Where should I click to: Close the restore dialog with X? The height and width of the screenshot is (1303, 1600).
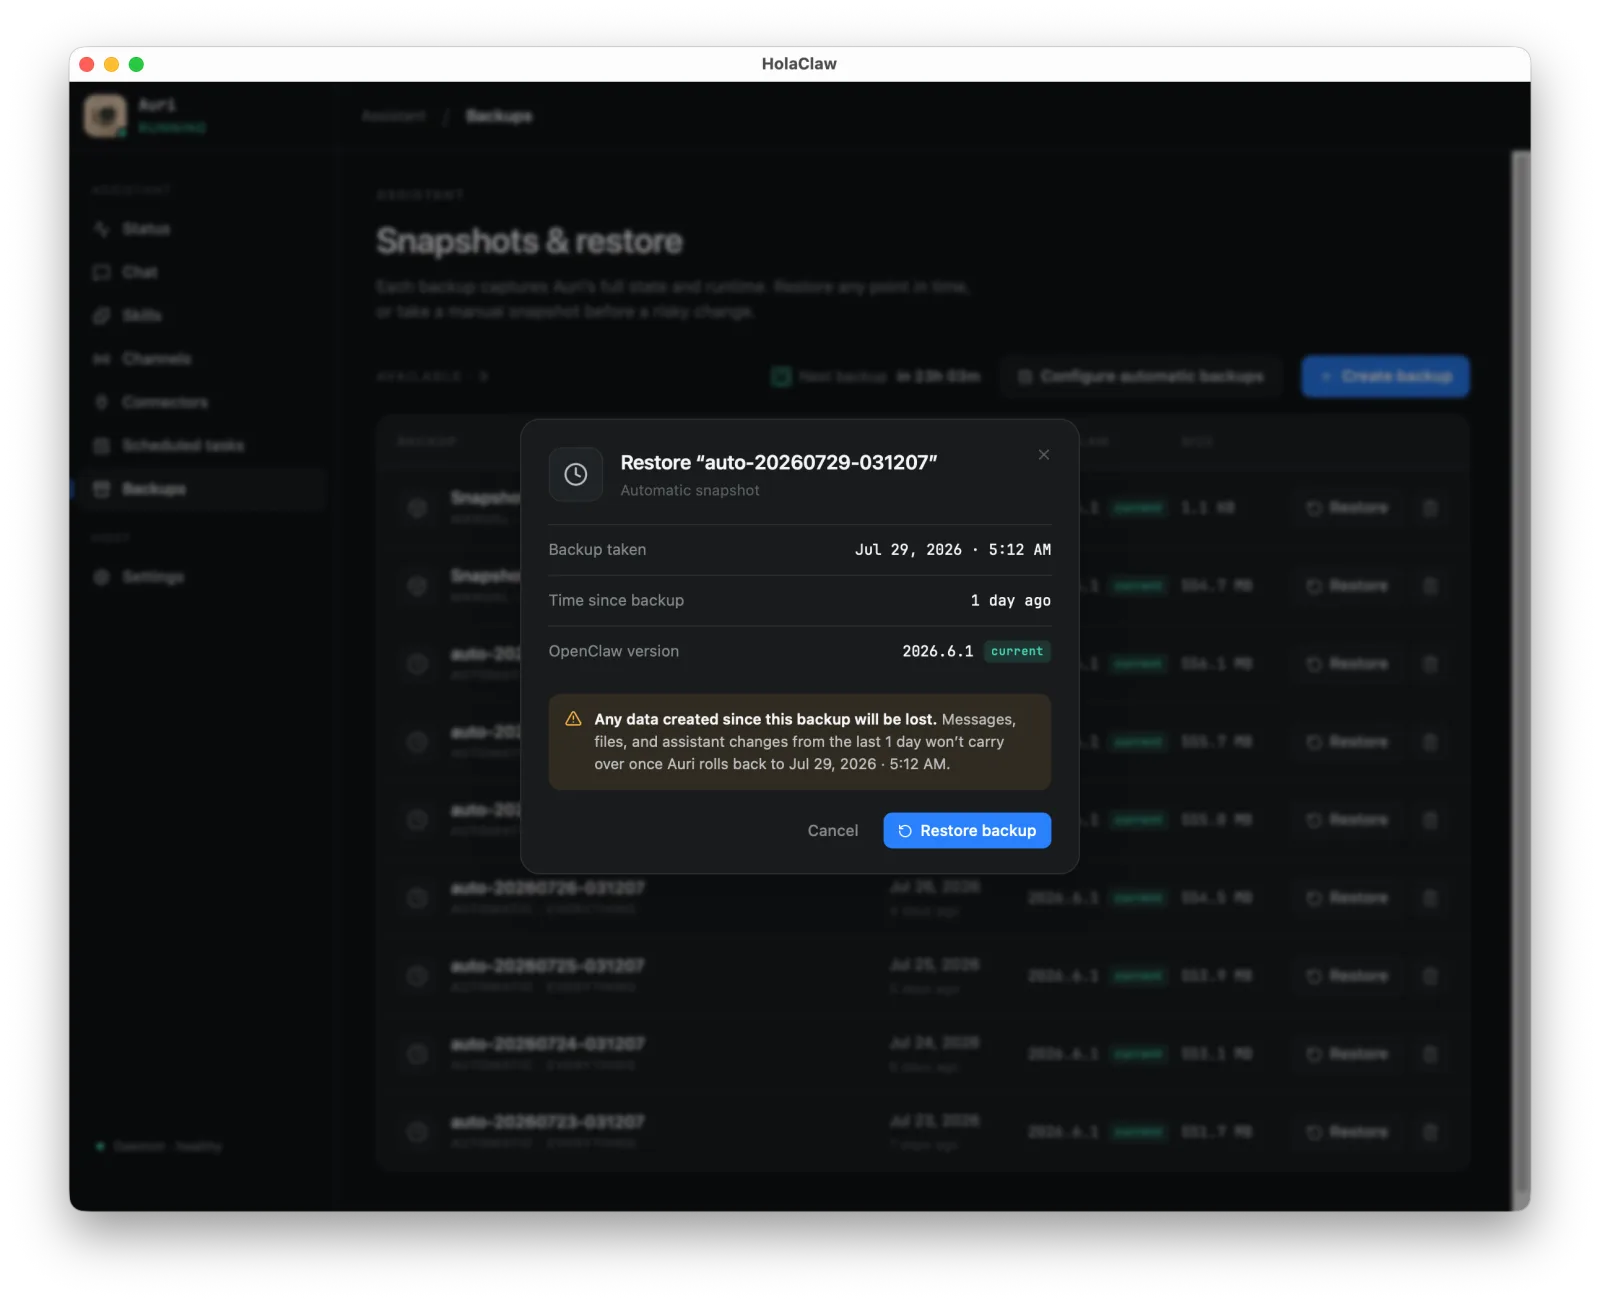[1044, 455]
